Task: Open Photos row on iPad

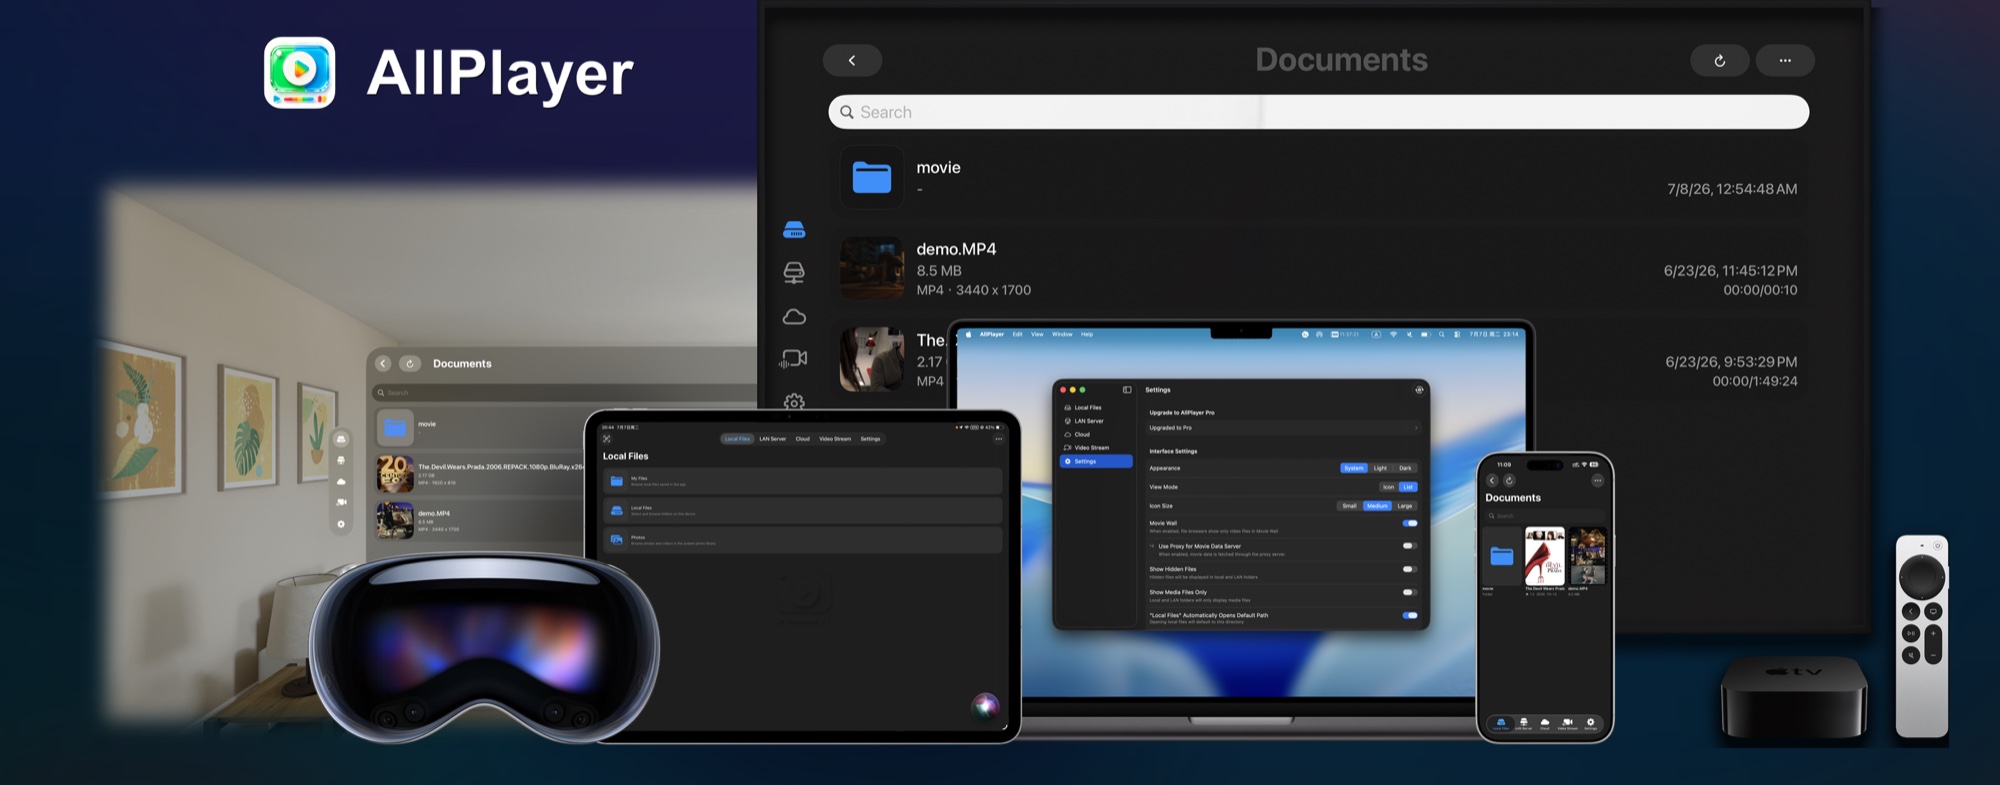Action: tap(802, 540)
